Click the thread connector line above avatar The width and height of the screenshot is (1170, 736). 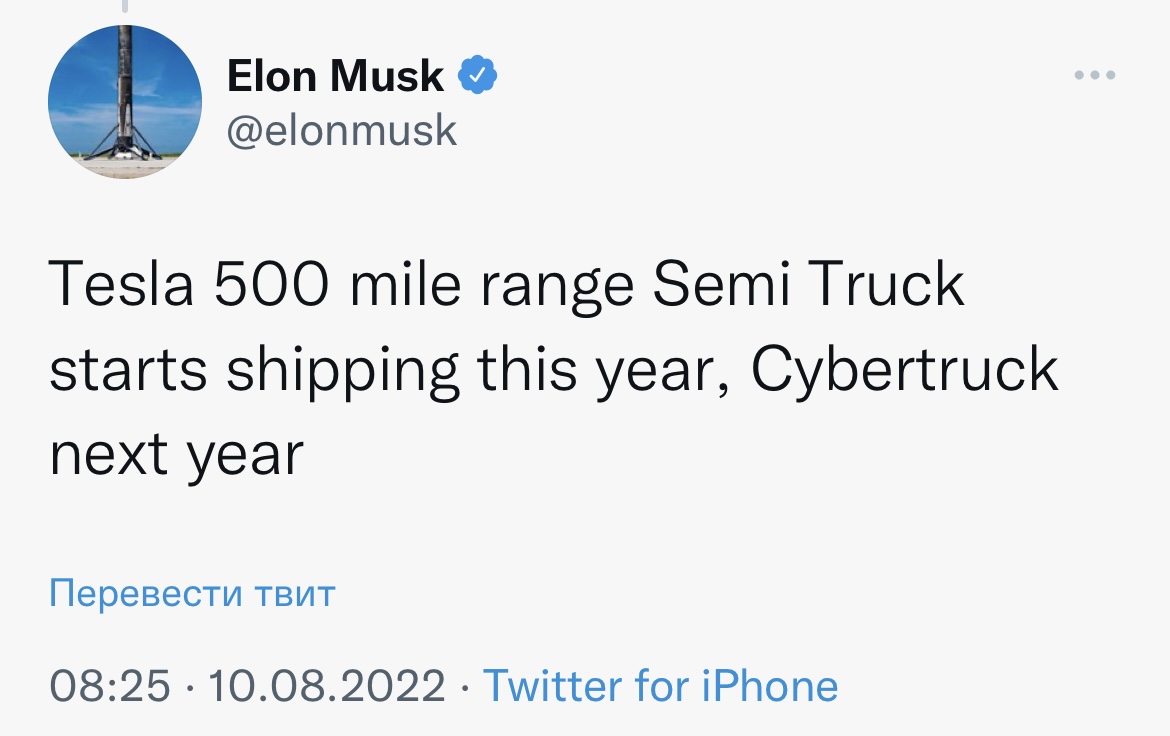click(125, 7)
